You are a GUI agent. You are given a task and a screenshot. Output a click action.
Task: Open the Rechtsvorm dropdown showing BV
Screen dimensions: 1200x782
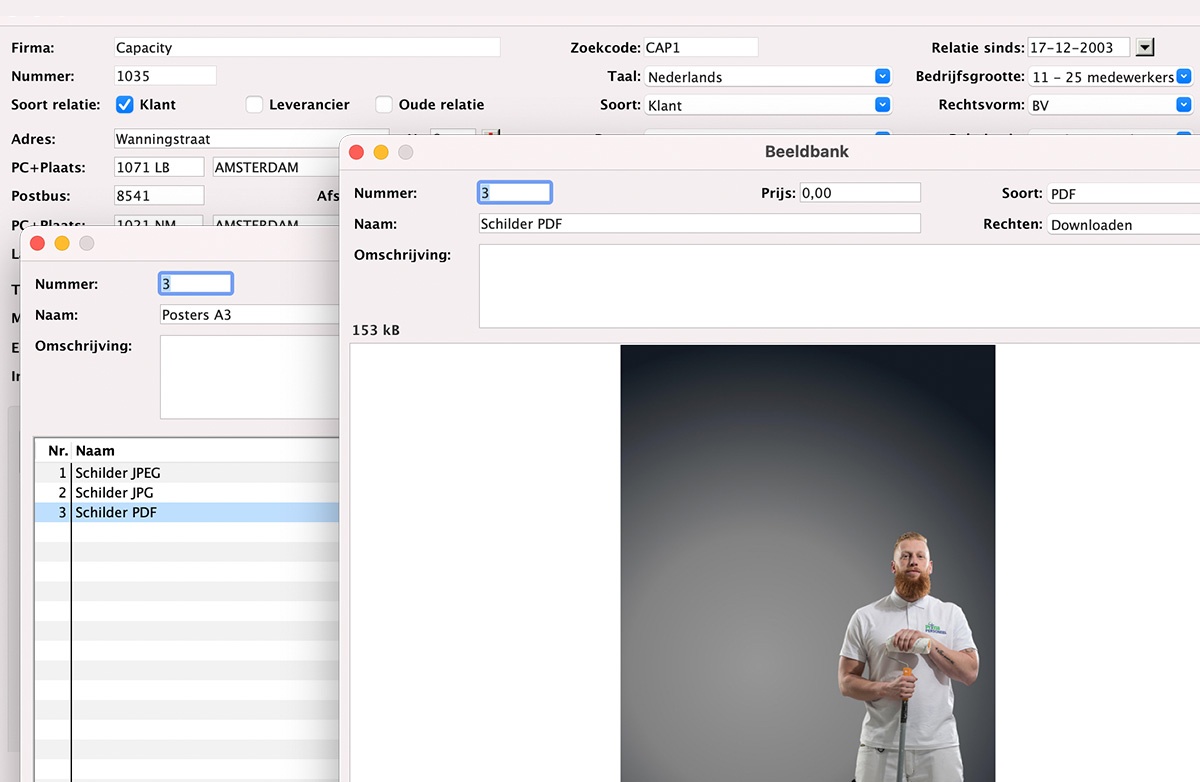coord(1111,104)
